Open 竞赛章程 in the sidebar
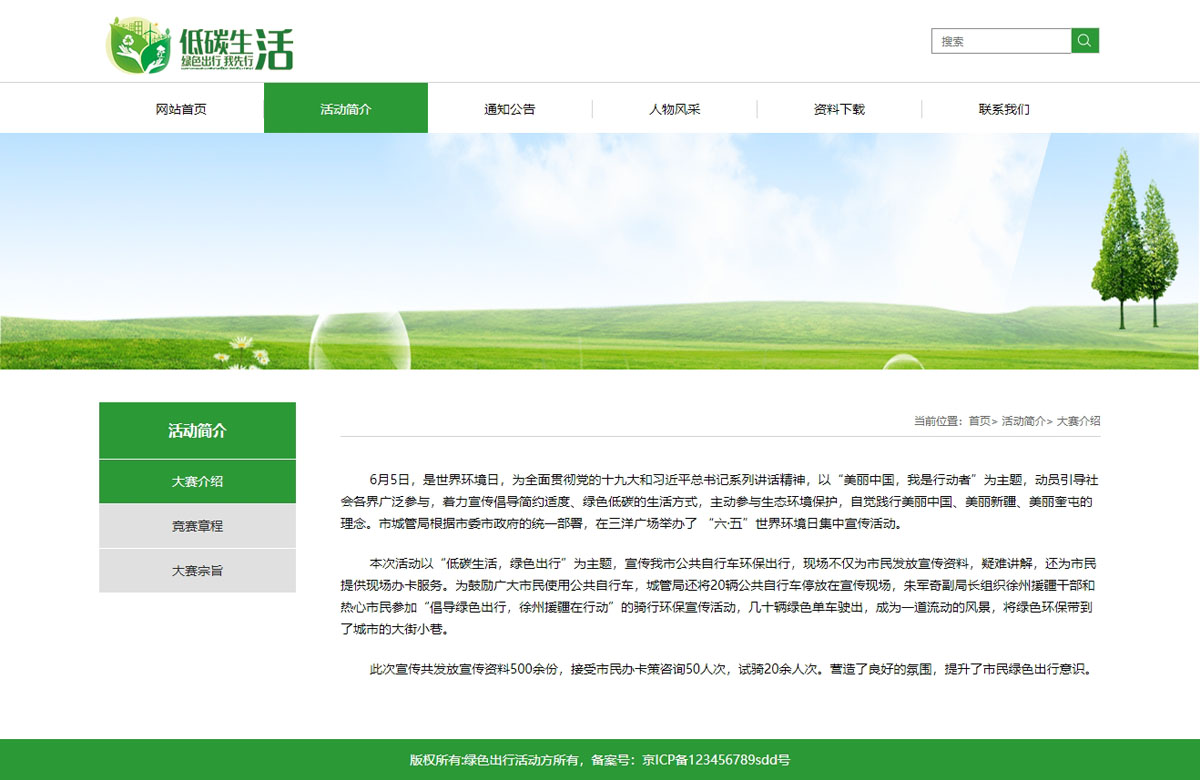Image resolution: width=1200 pixels, height=780 pixels. [197, 526]
